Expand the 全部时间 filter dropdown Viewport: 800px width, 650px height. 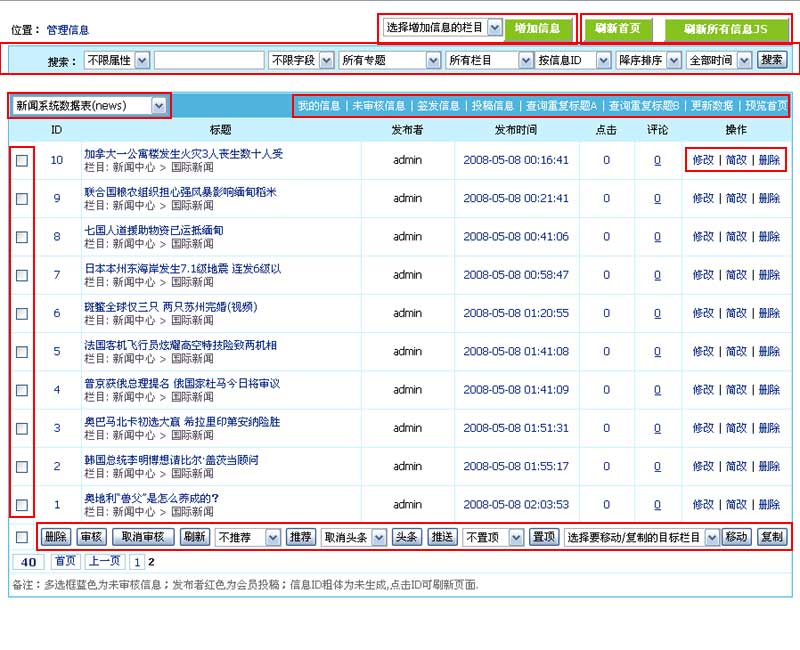[x=719, y=61]
